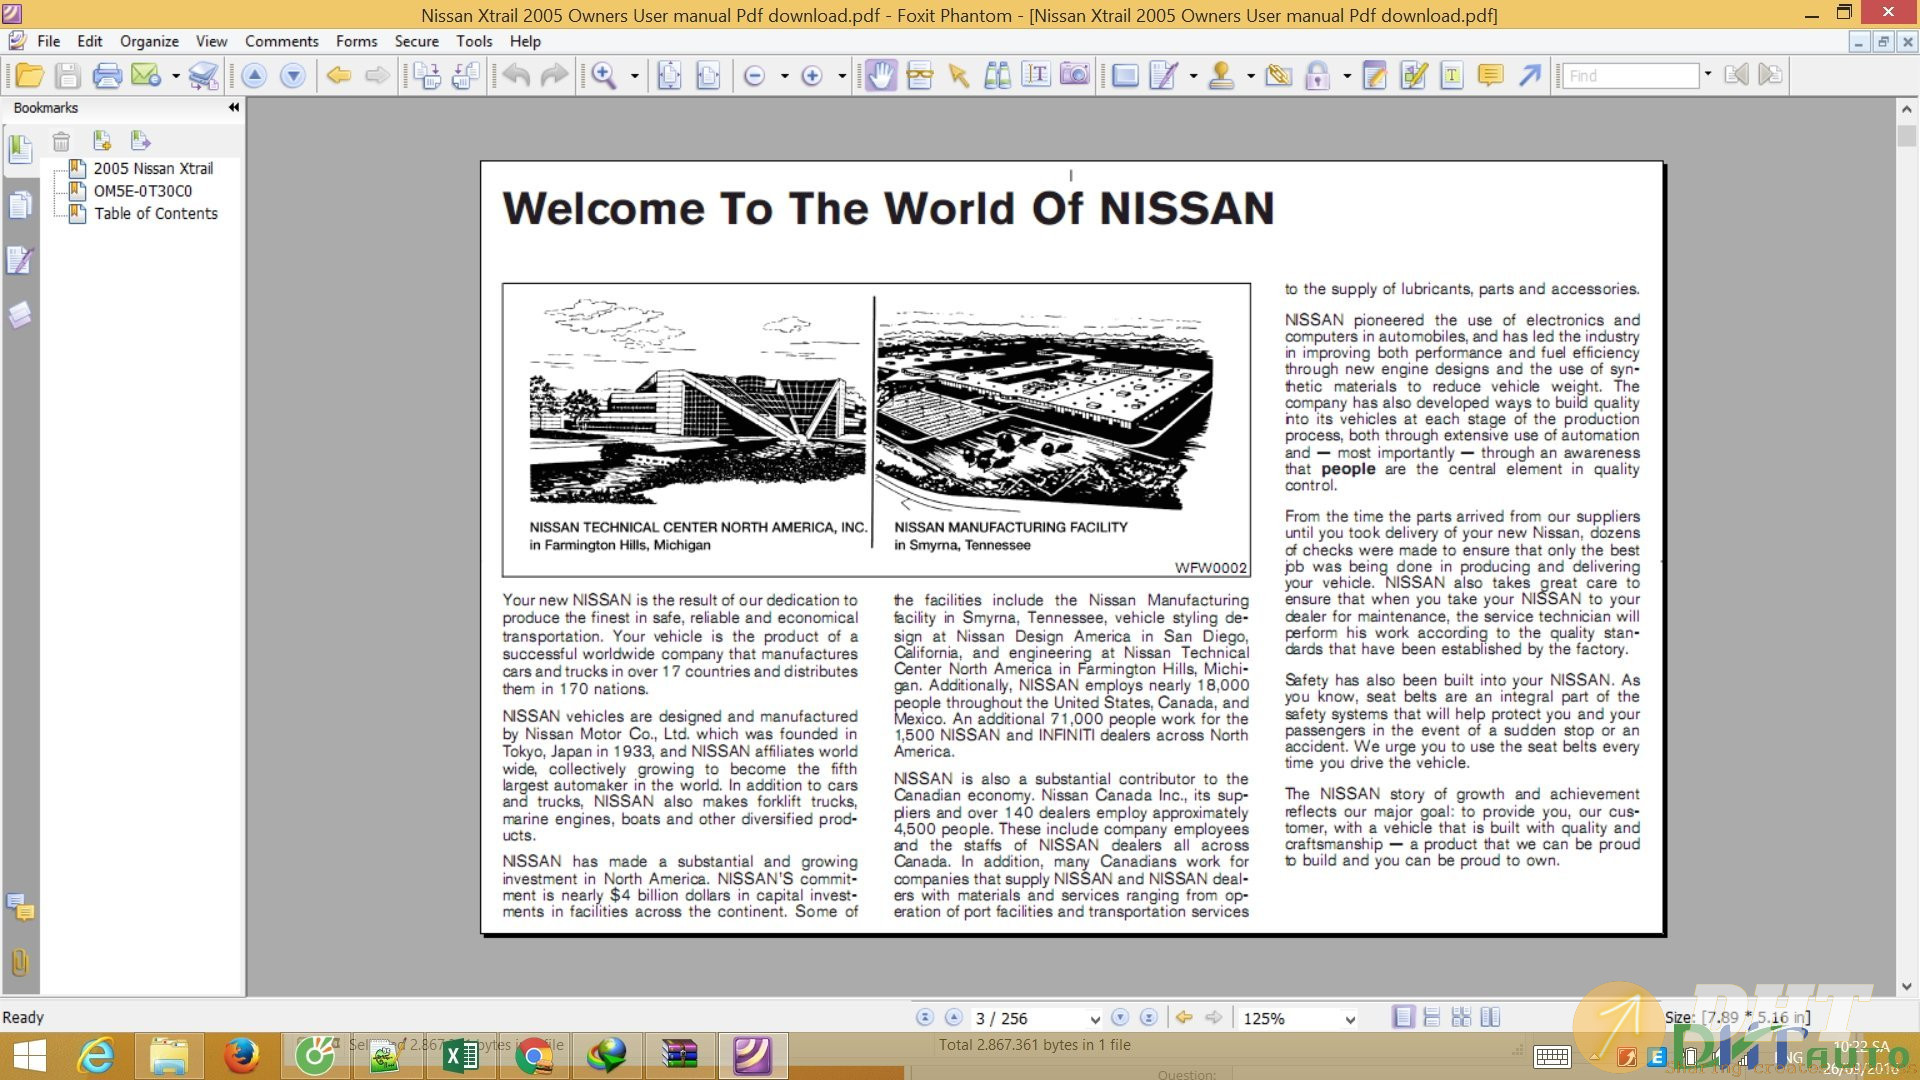Screen dimensions: 1920x1080
Task: Select the Snapshot camera tool
Action: (x=1075, y=75)
